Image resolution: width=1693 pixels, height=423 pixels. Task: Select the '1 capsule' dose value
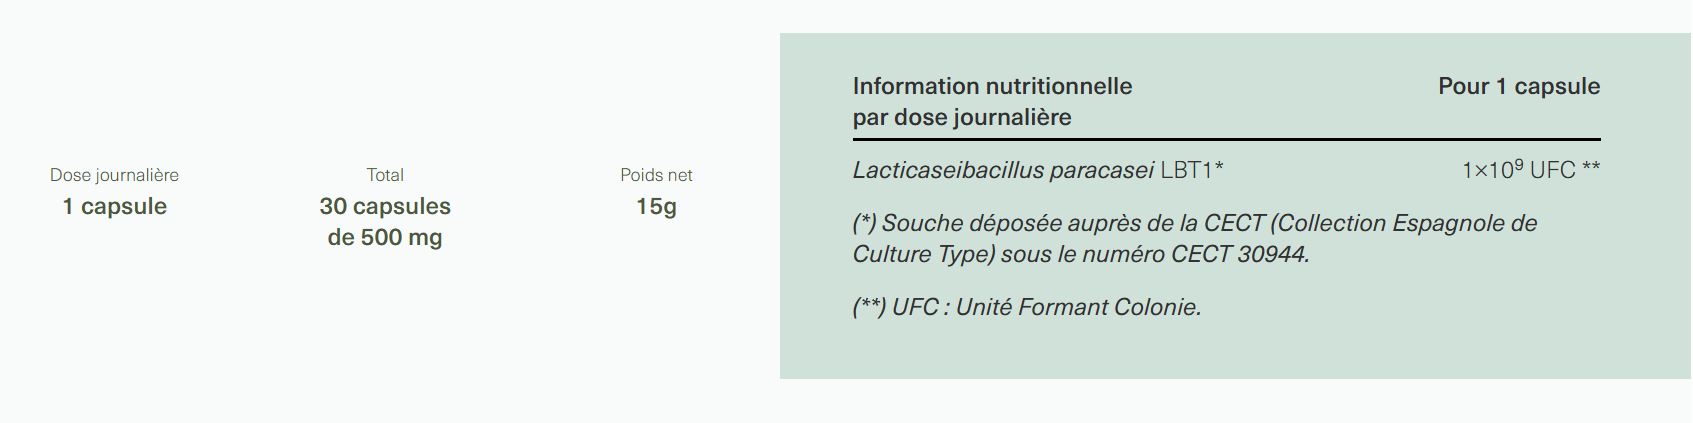tap(114, 206)
